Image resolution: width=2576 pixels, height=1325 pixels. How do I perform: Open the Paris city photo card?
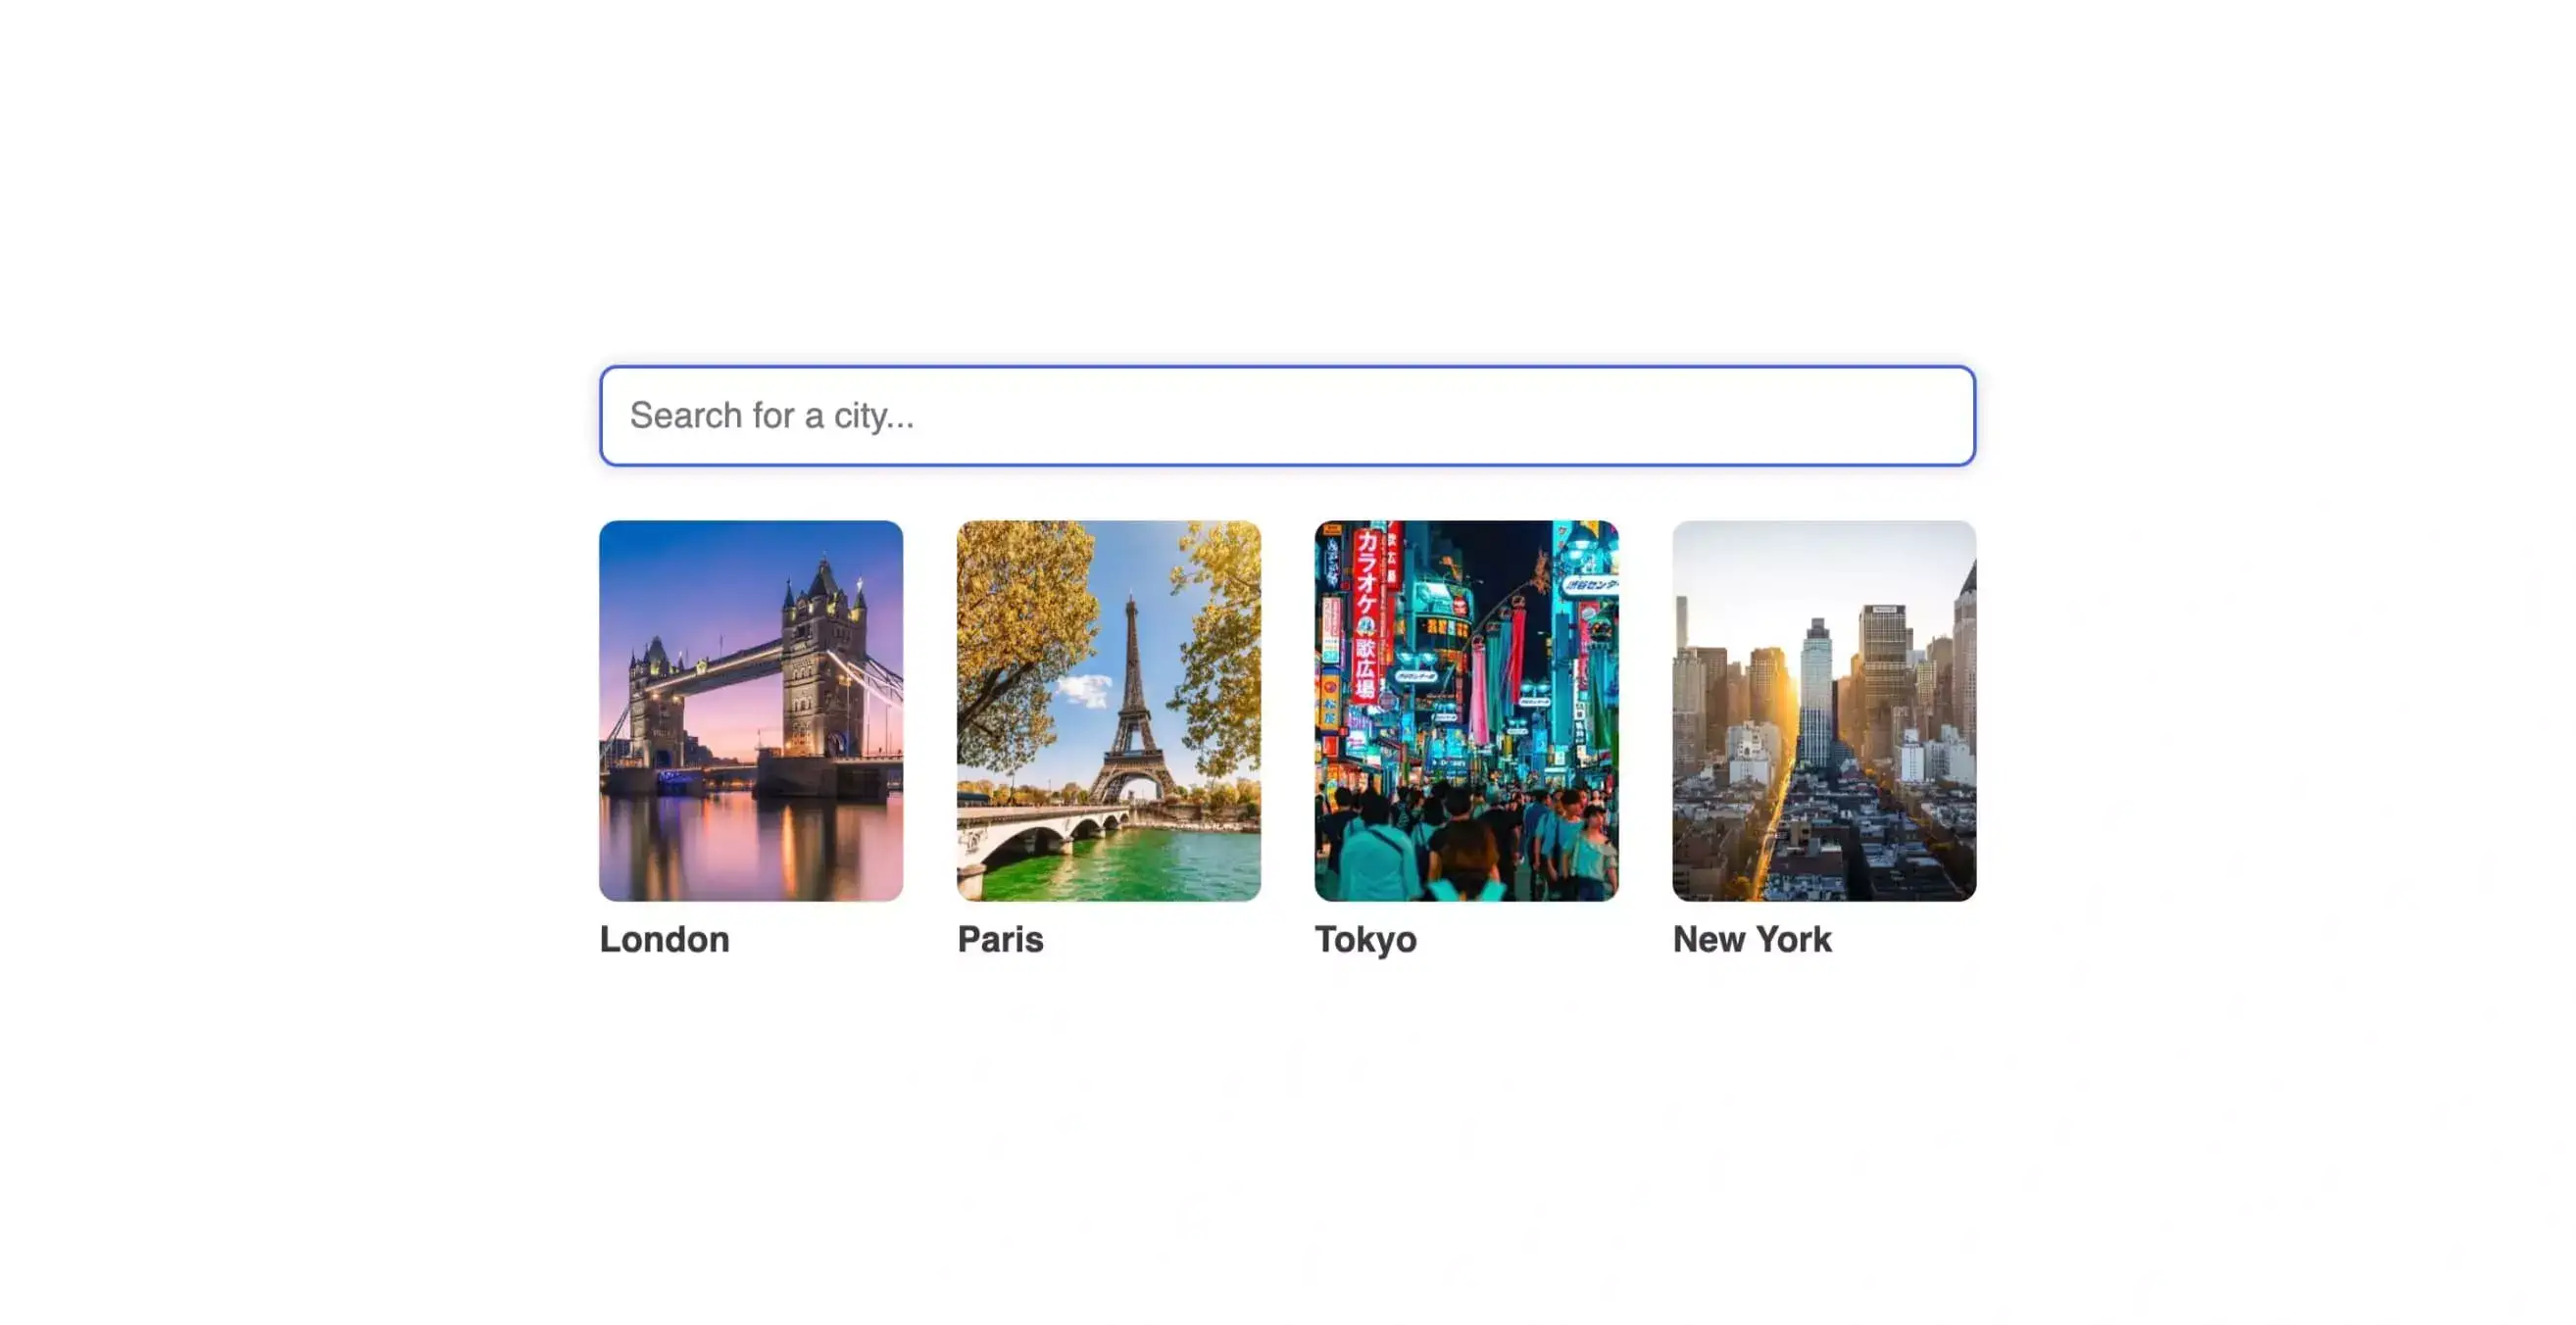(1108, 710)
